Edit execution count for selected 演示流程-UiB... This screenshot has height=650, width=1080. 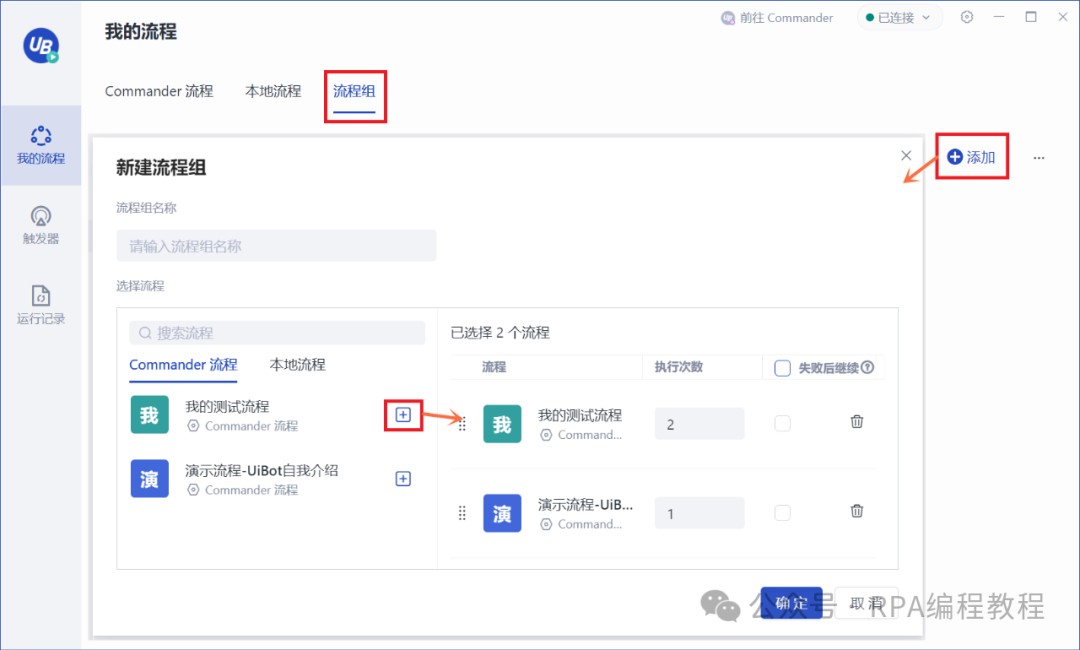click(x=699, y=514)
